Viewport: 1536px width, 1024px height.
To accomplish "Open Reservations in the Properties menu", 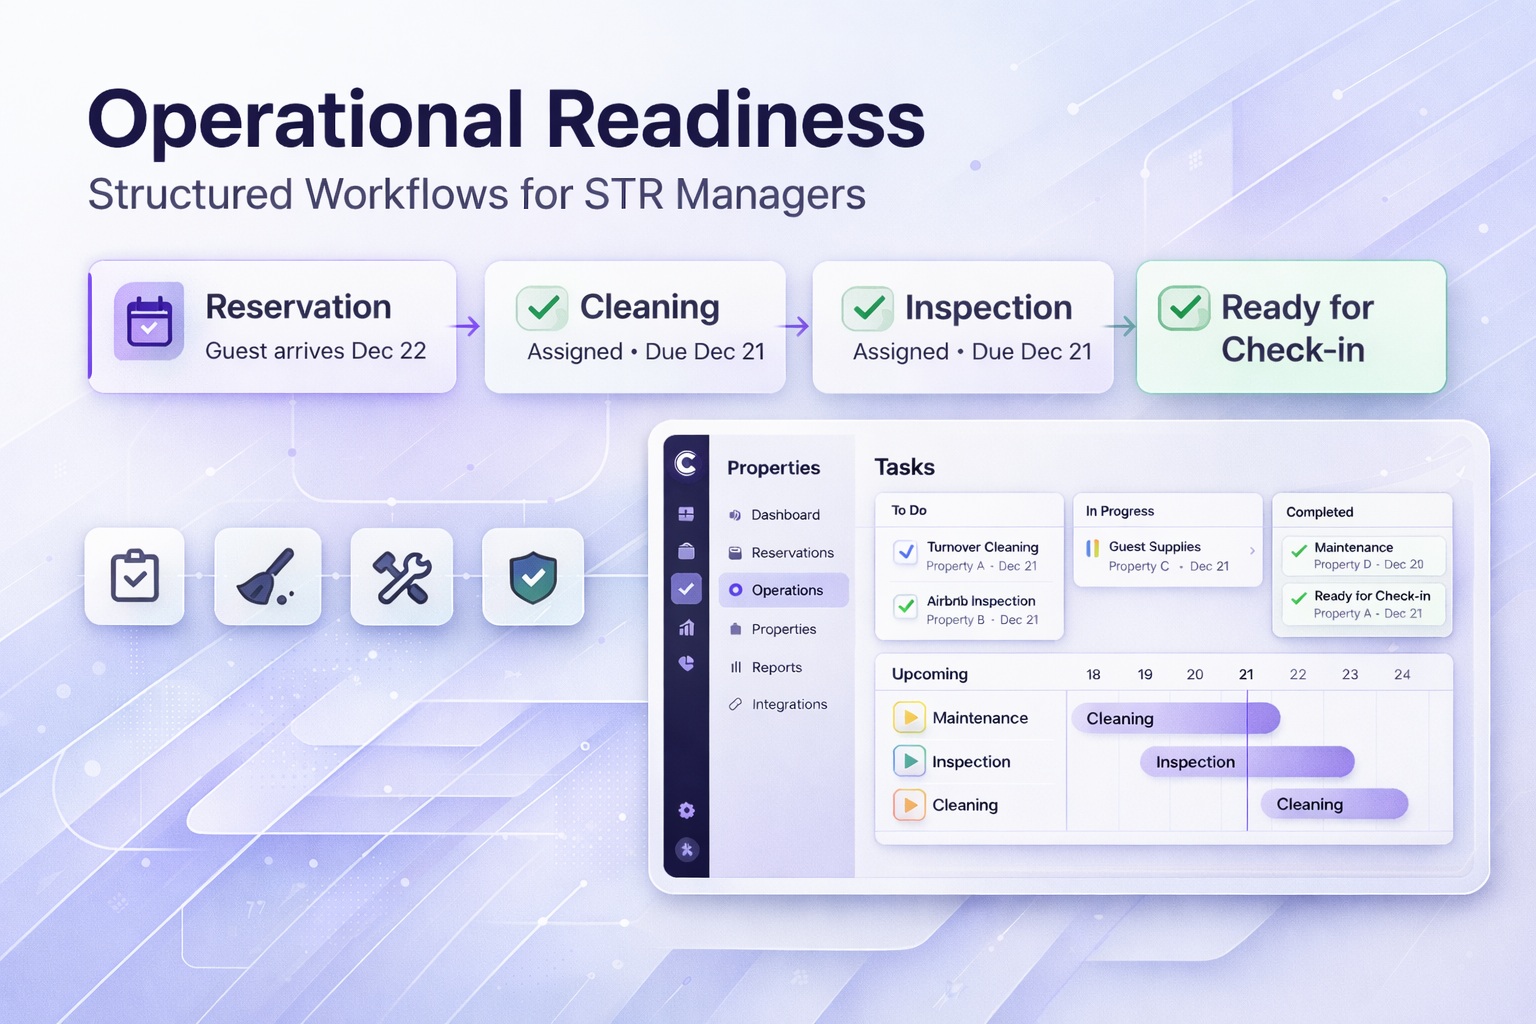I will click(x=791, y=553).
